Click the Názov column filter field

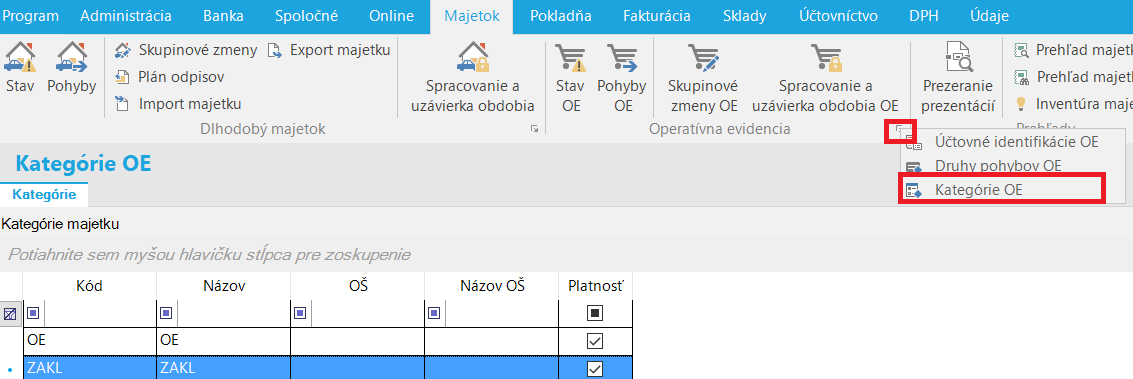click(233, 313)
